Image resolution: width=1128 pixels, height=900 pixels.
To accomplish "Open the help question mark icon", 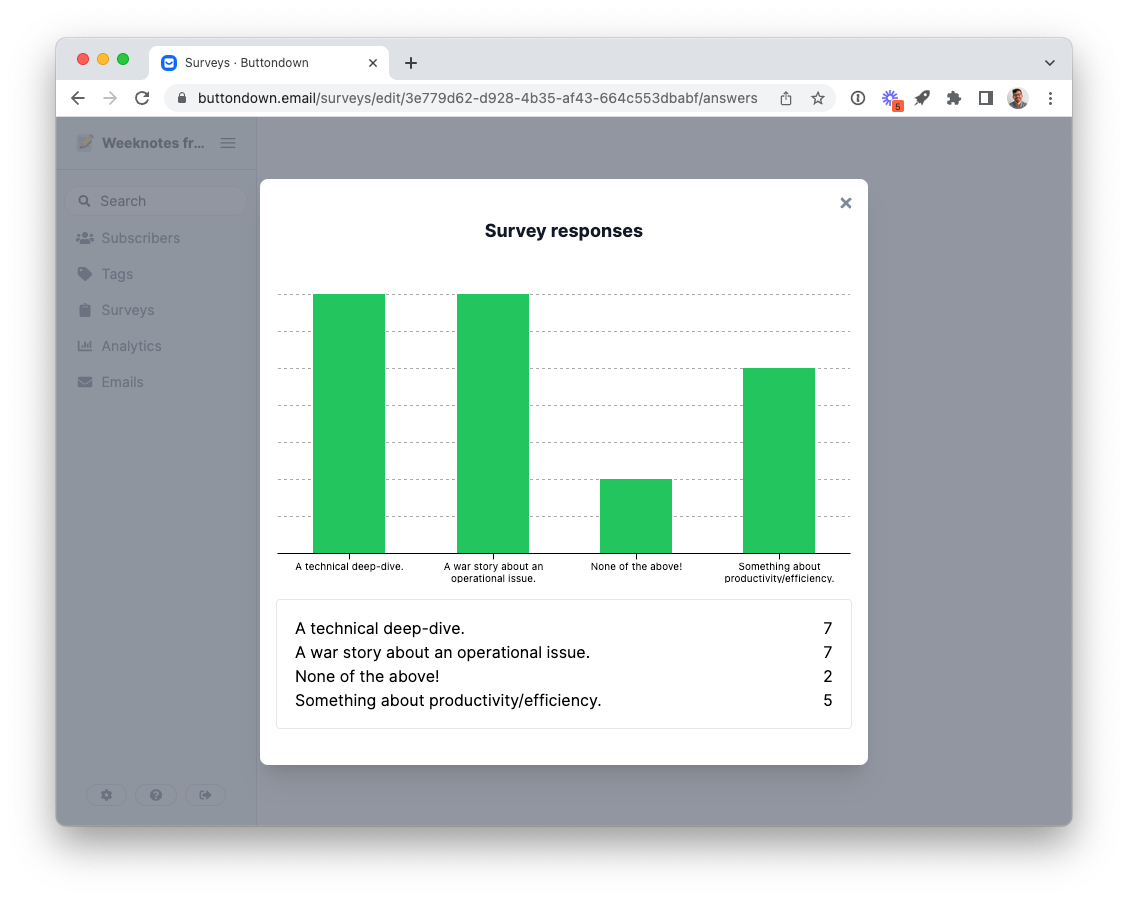I will point(156,795).
